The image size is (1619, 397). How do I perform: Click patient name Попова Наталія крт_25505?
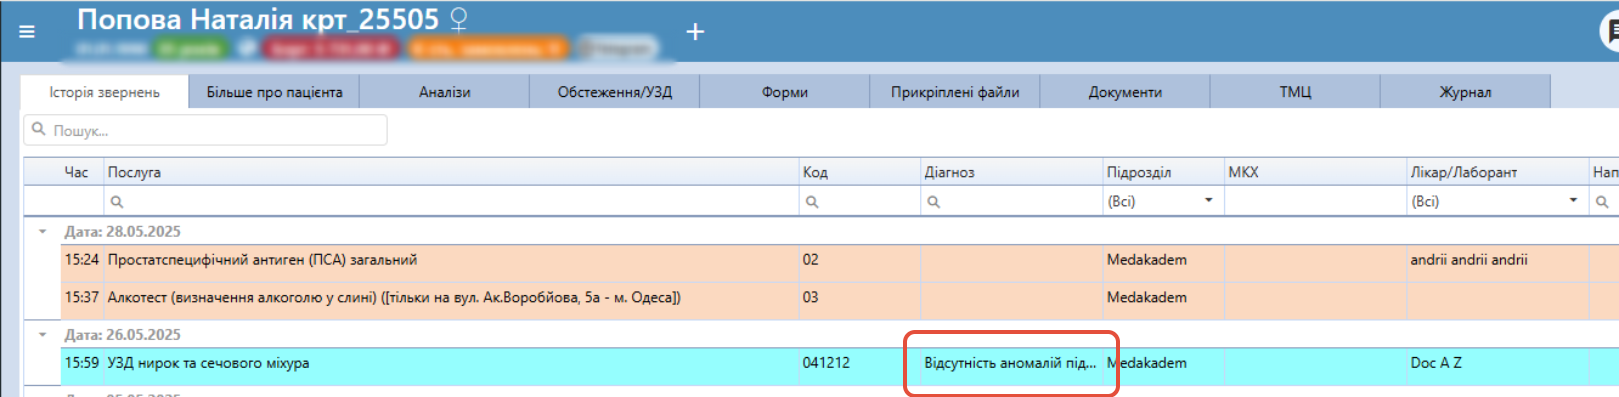(258, 19)
